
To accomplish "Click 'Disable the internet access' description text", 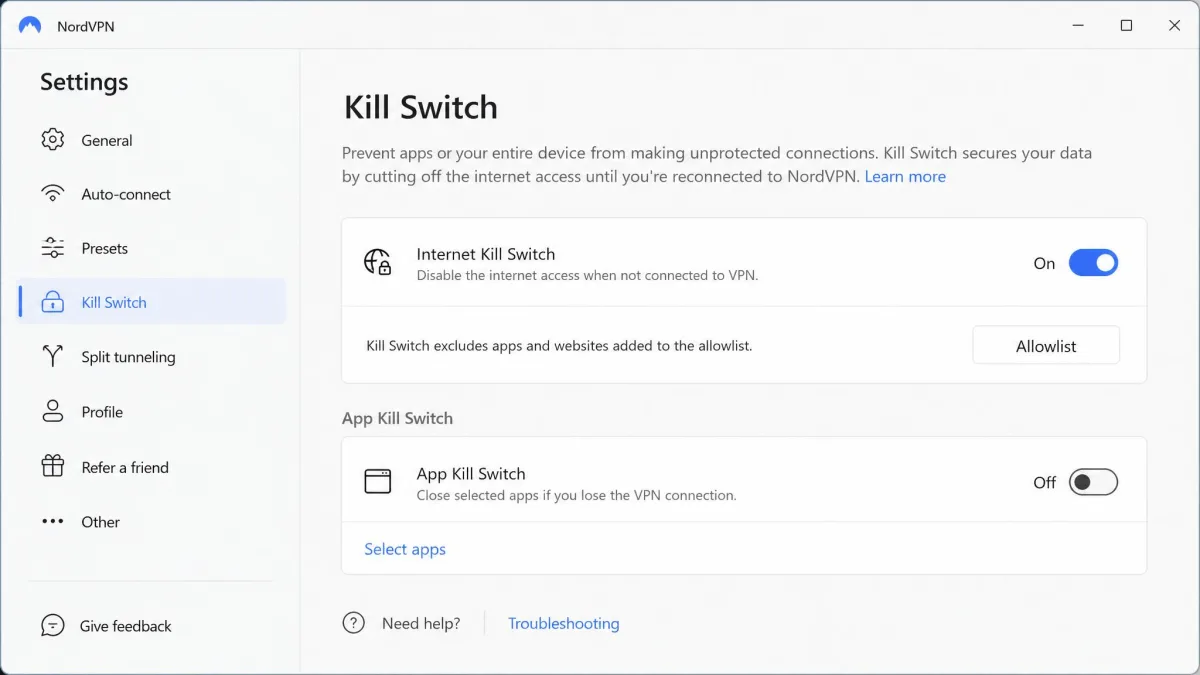I will pyautogui.click(x=588, y=275).
